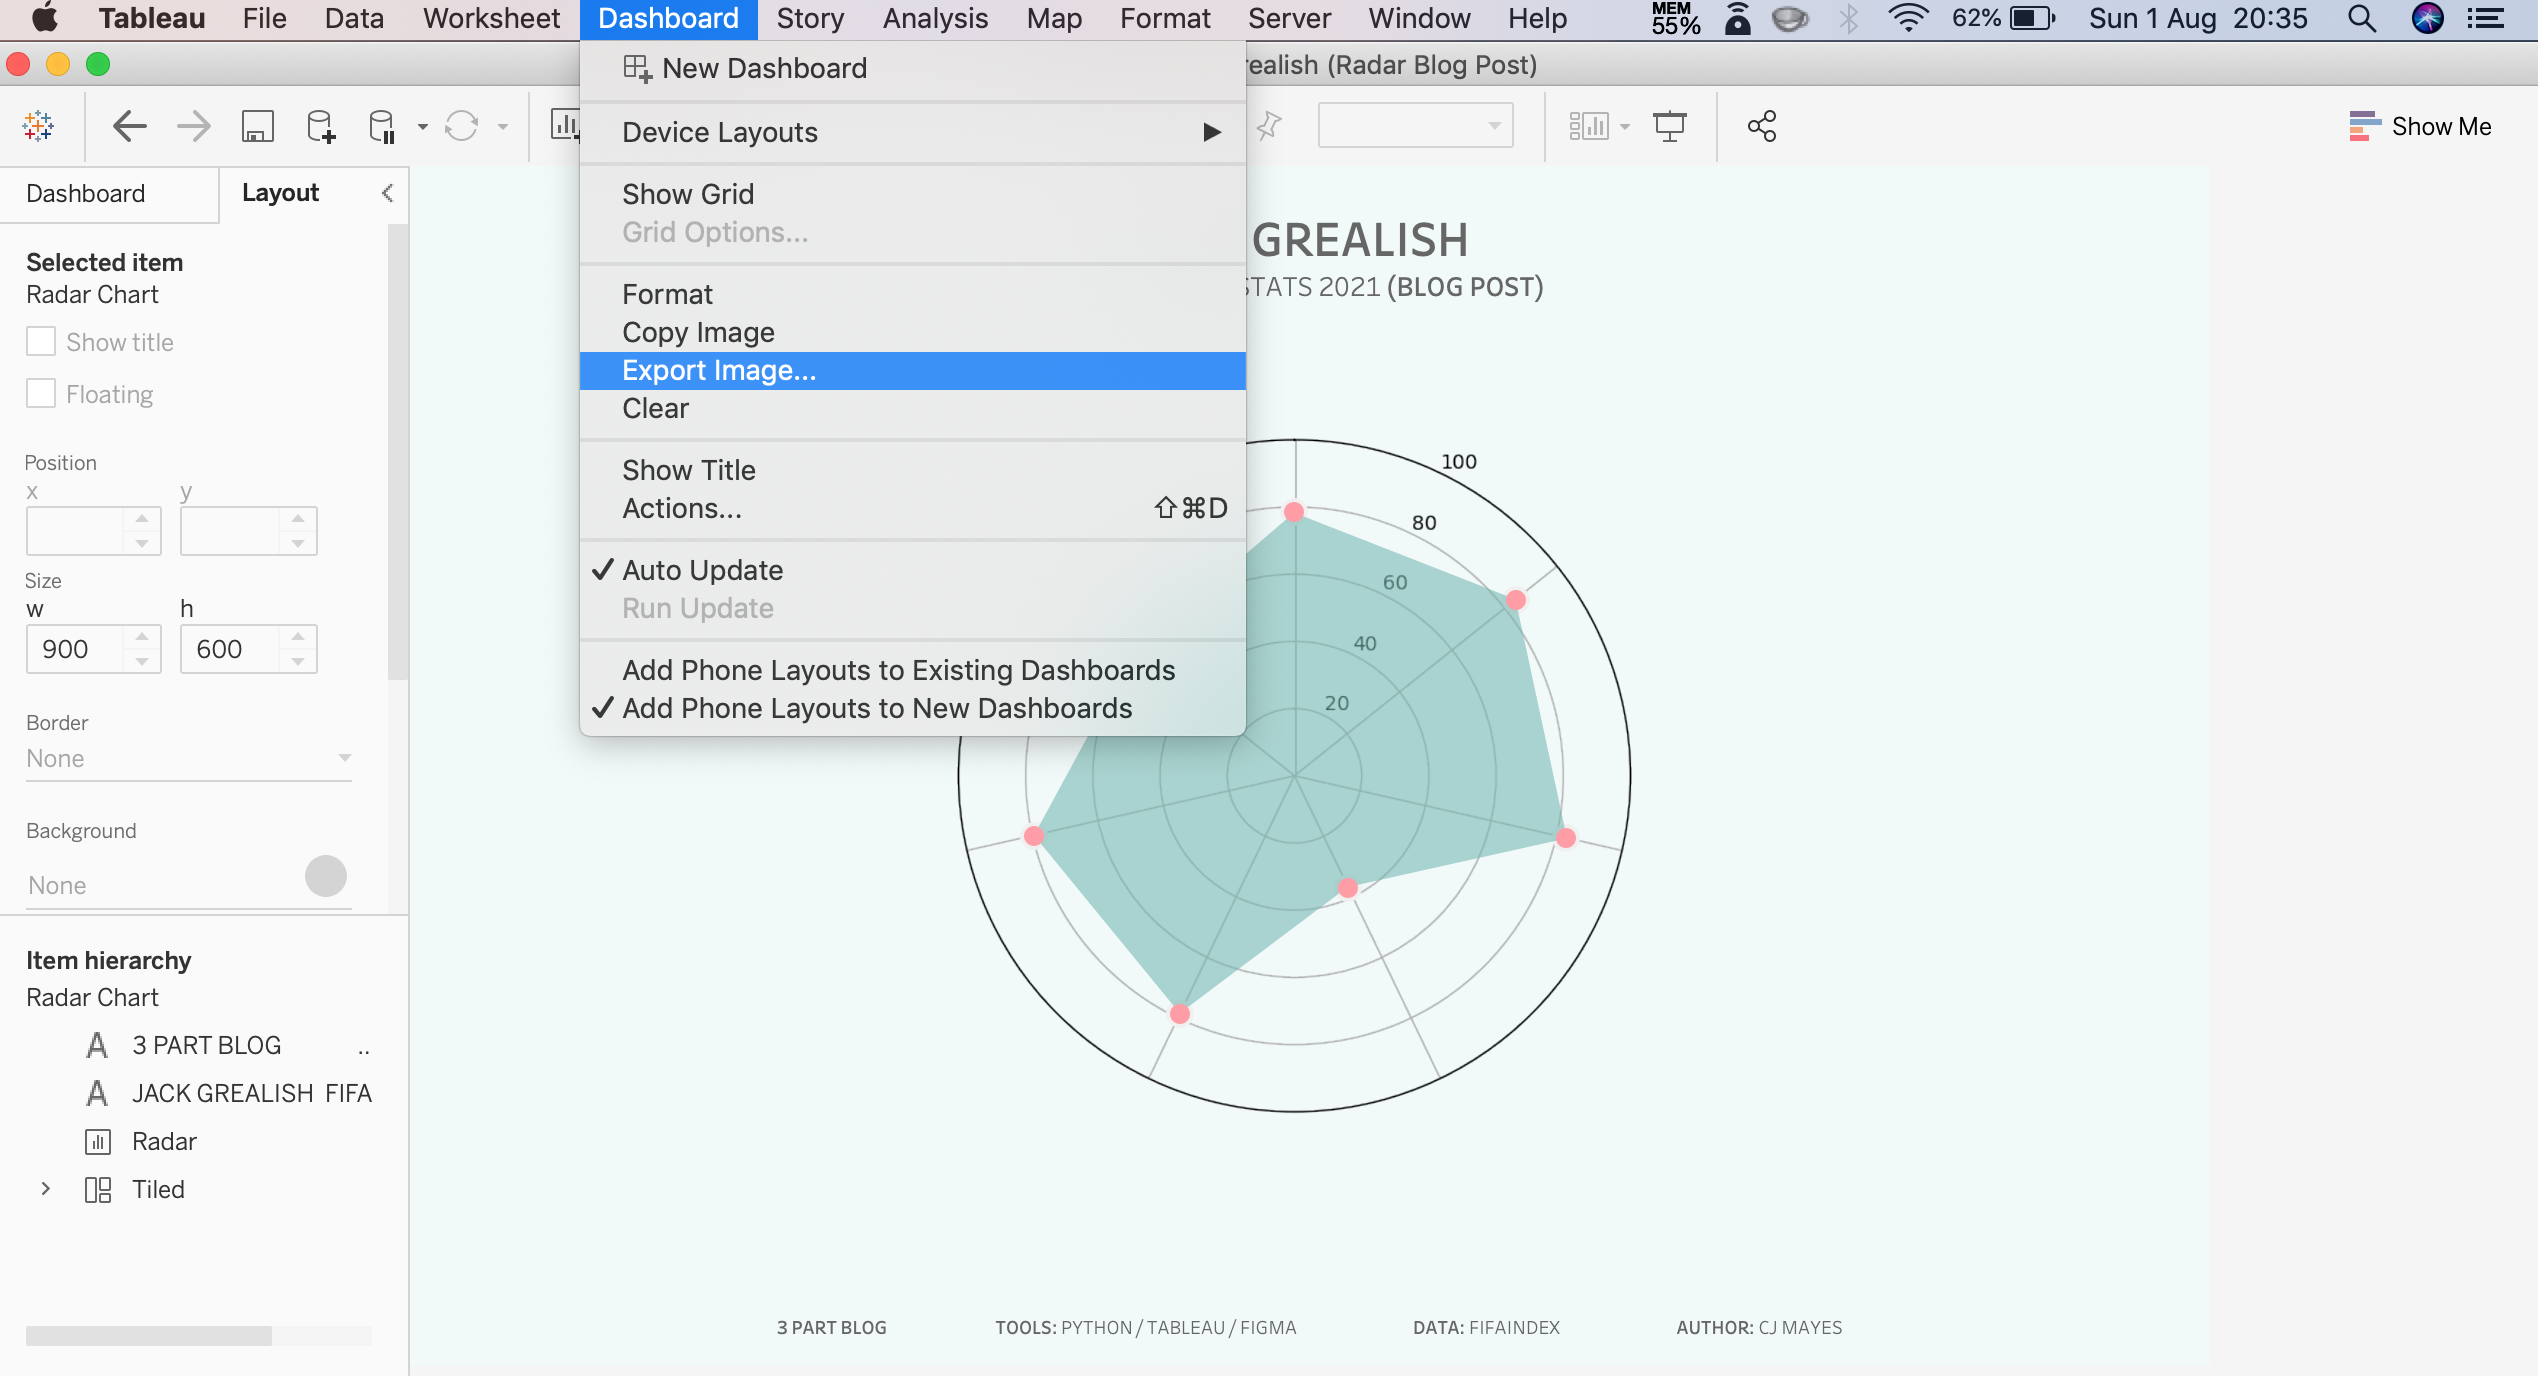Switch to the Dashboard pane tab
The width and height of the screenshot is (2538, 1376).
[86, 193]
